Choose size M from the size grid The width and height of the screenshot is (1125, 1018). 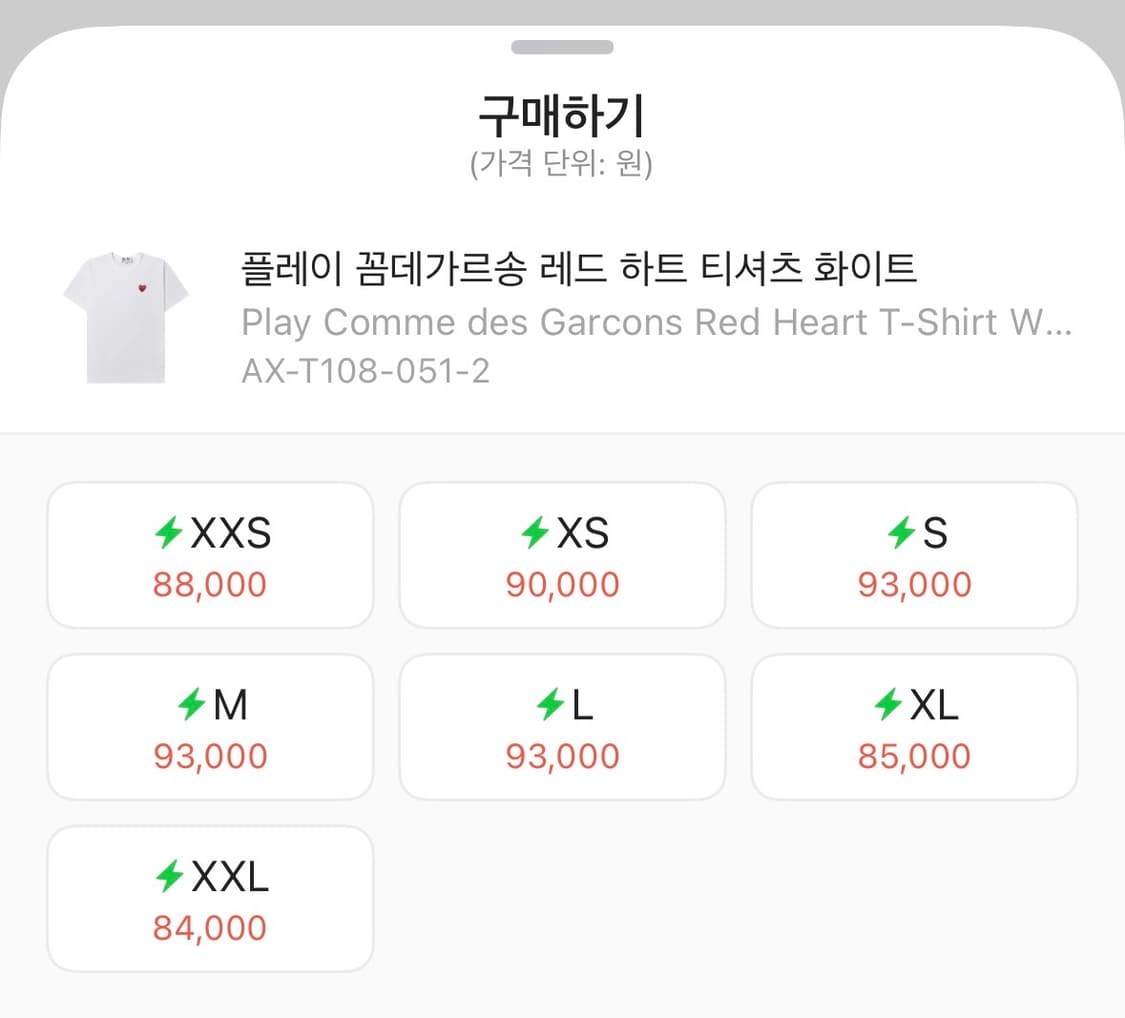pos(210,726)
